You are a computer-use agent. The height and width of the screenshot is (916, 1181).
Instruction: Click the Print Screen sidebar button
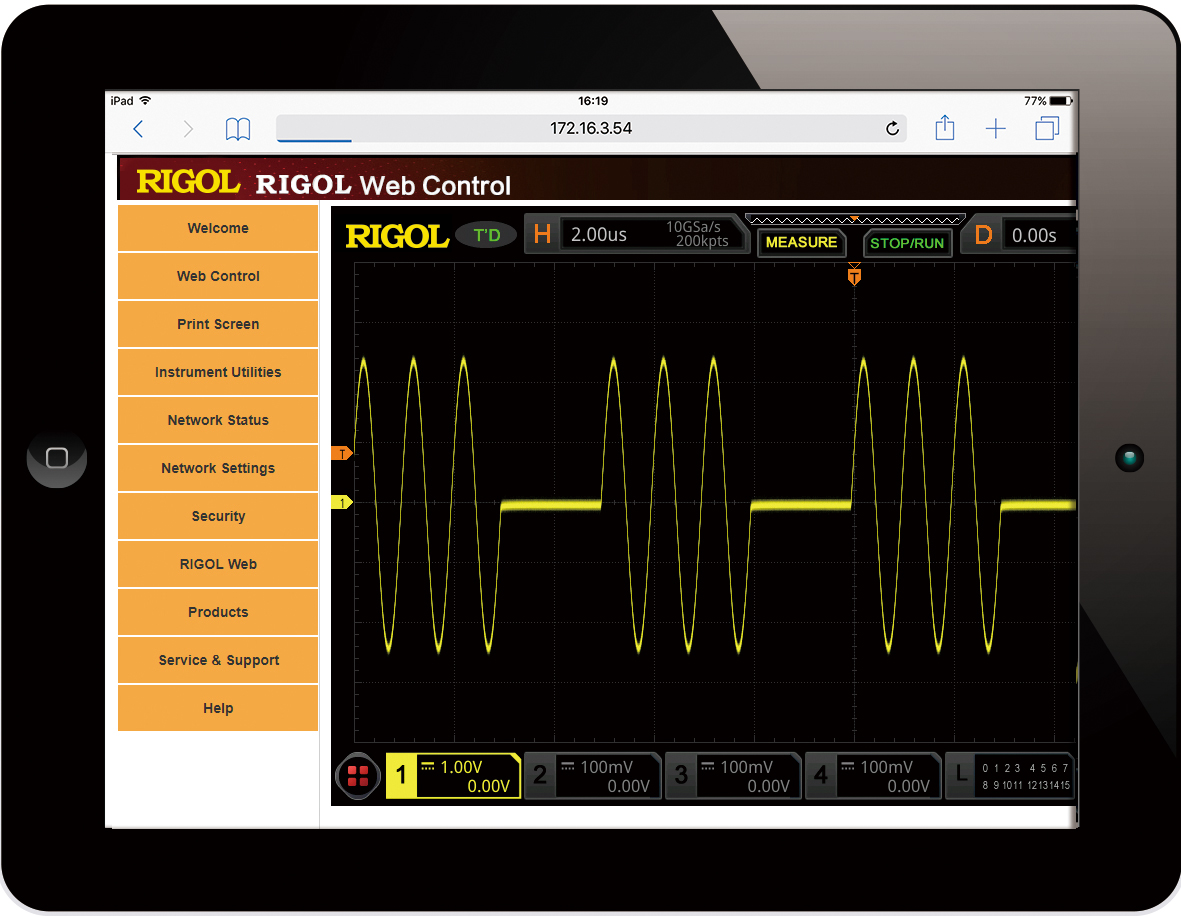point(218,324)
